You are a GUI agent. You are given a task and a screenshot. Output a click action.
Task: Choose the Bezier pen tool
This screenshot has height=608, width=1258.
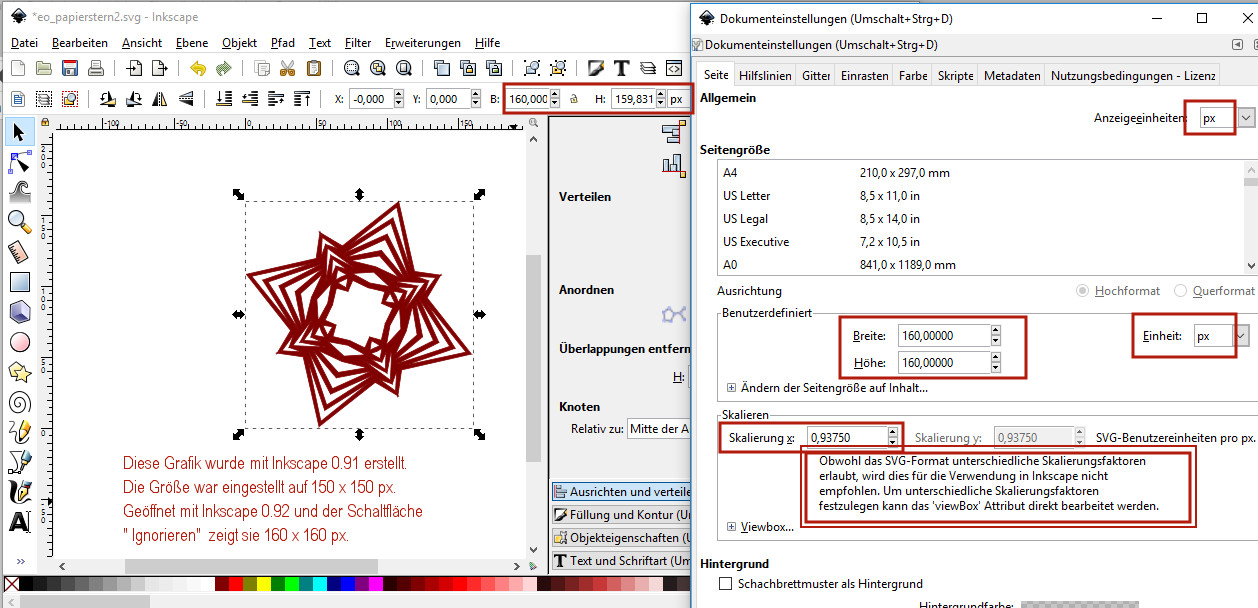[19, 462]
